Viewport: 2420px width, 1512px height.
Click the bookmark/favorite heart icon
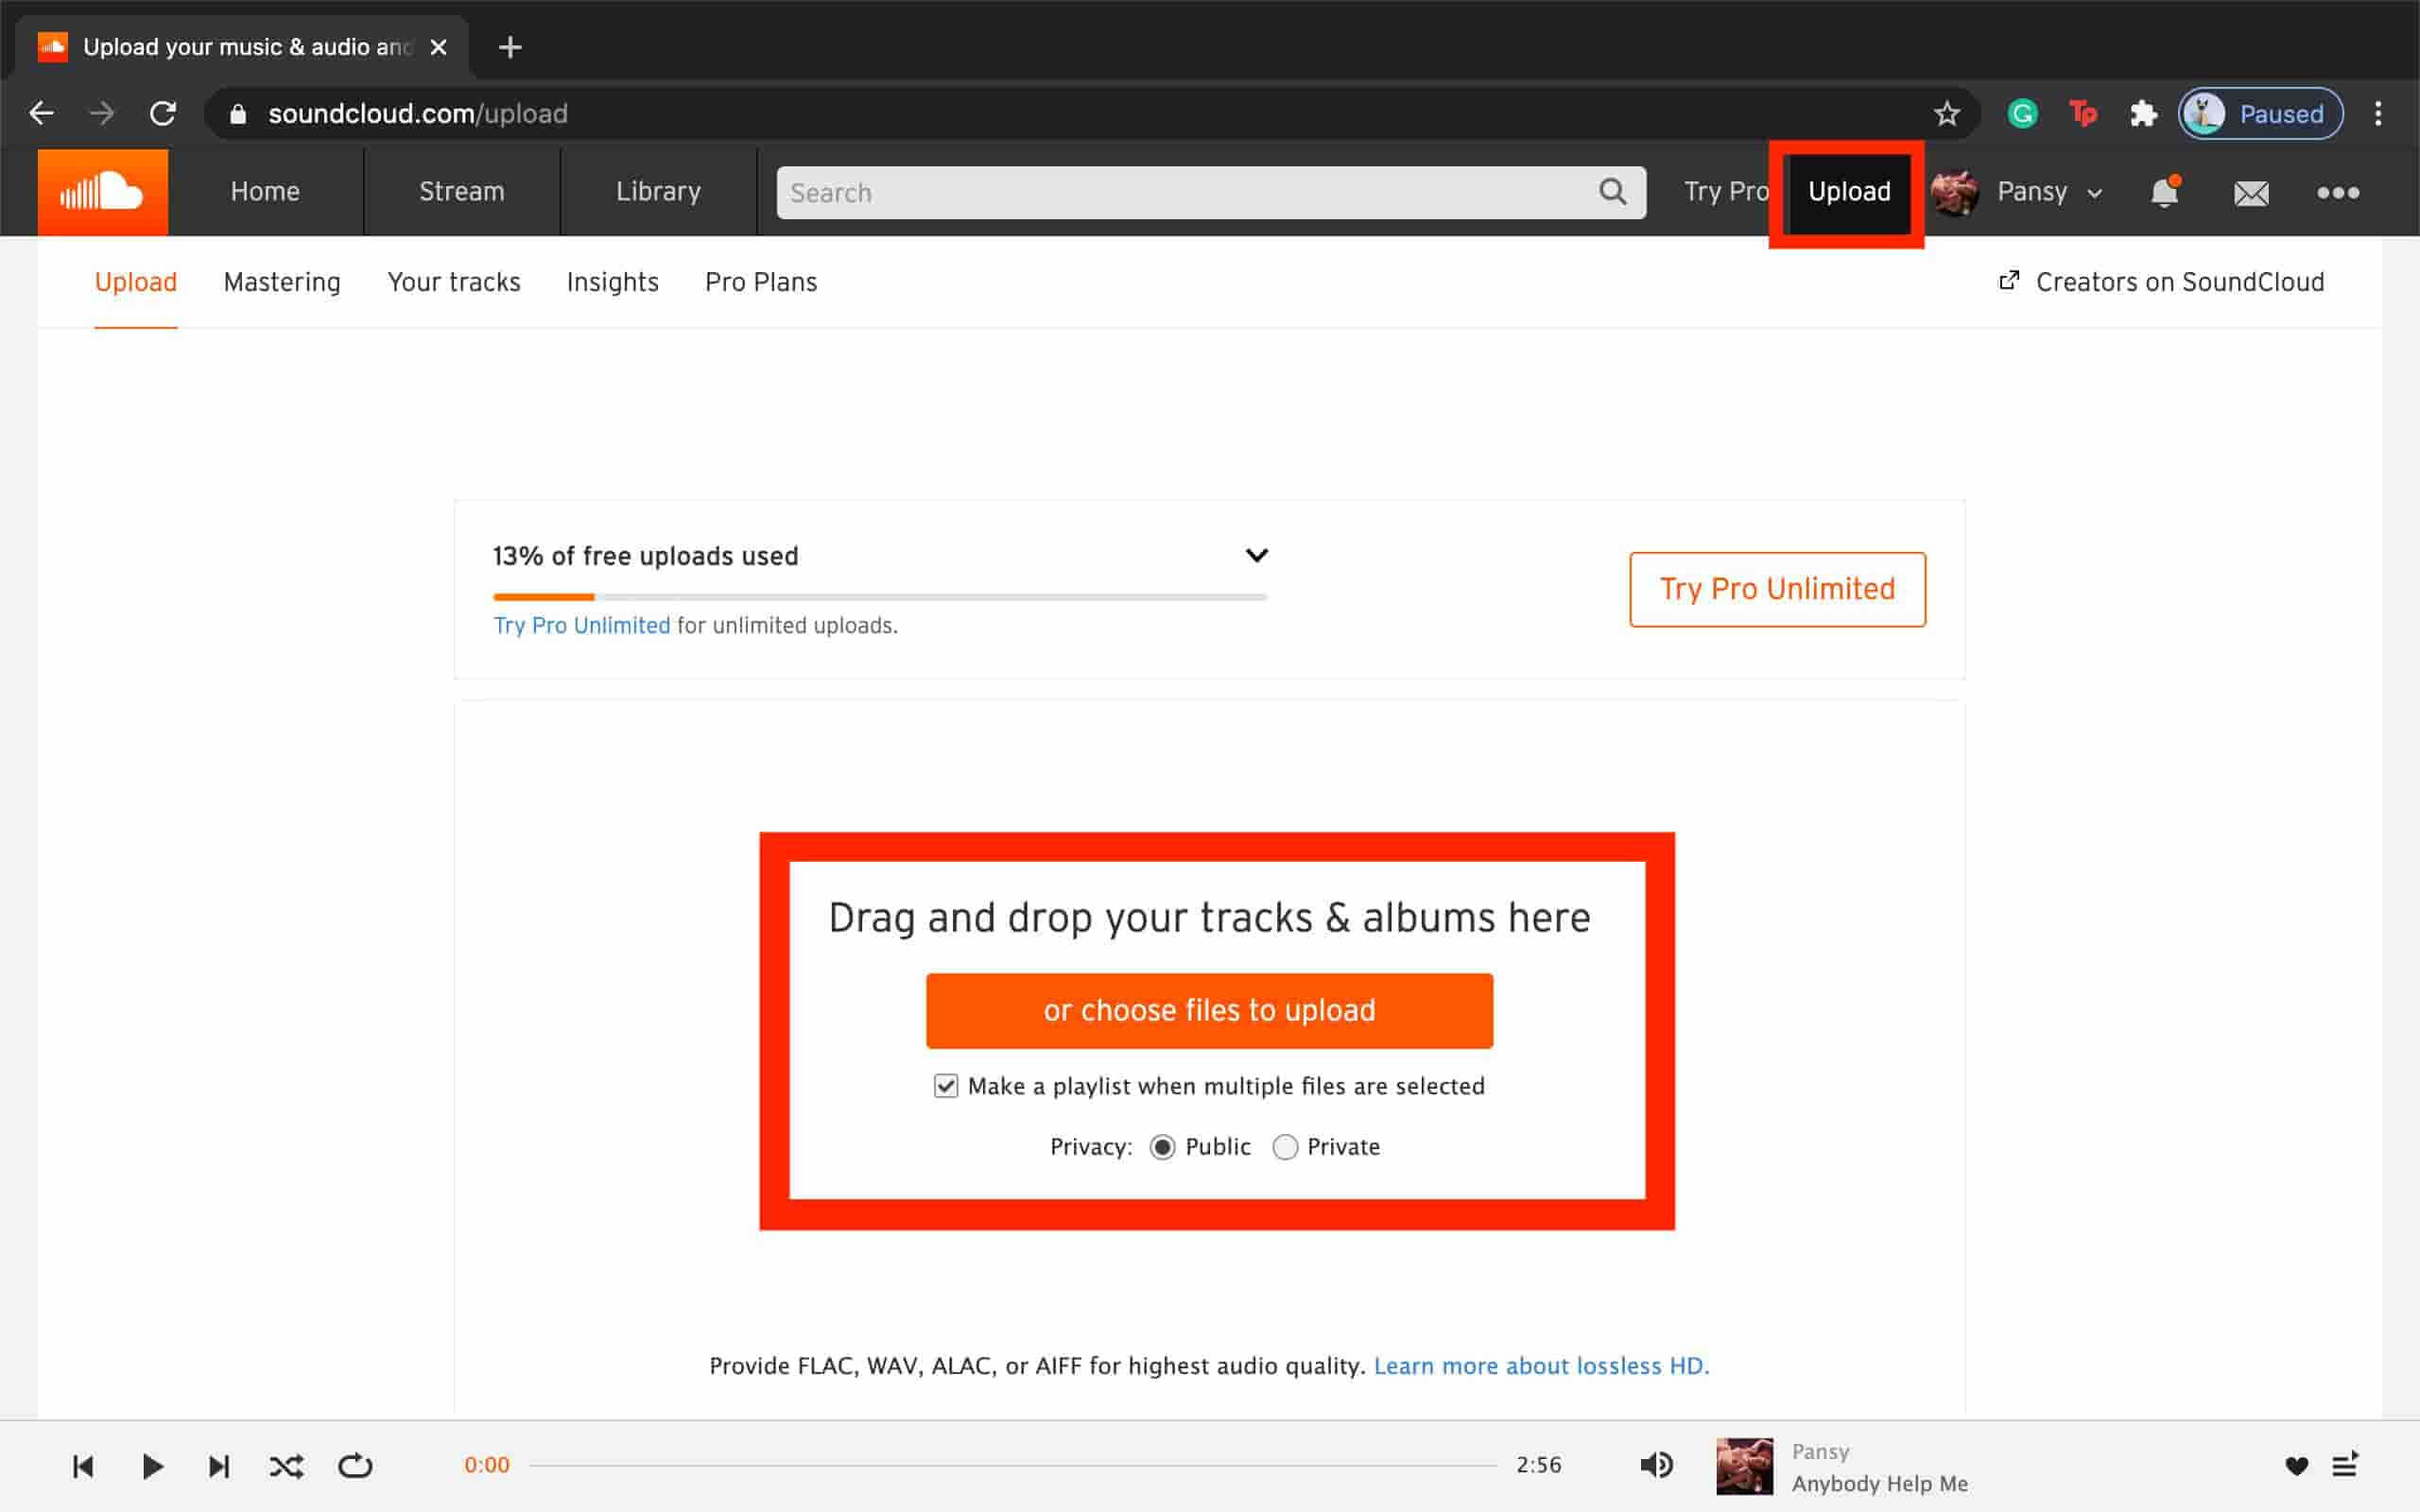(2294, 1465)
